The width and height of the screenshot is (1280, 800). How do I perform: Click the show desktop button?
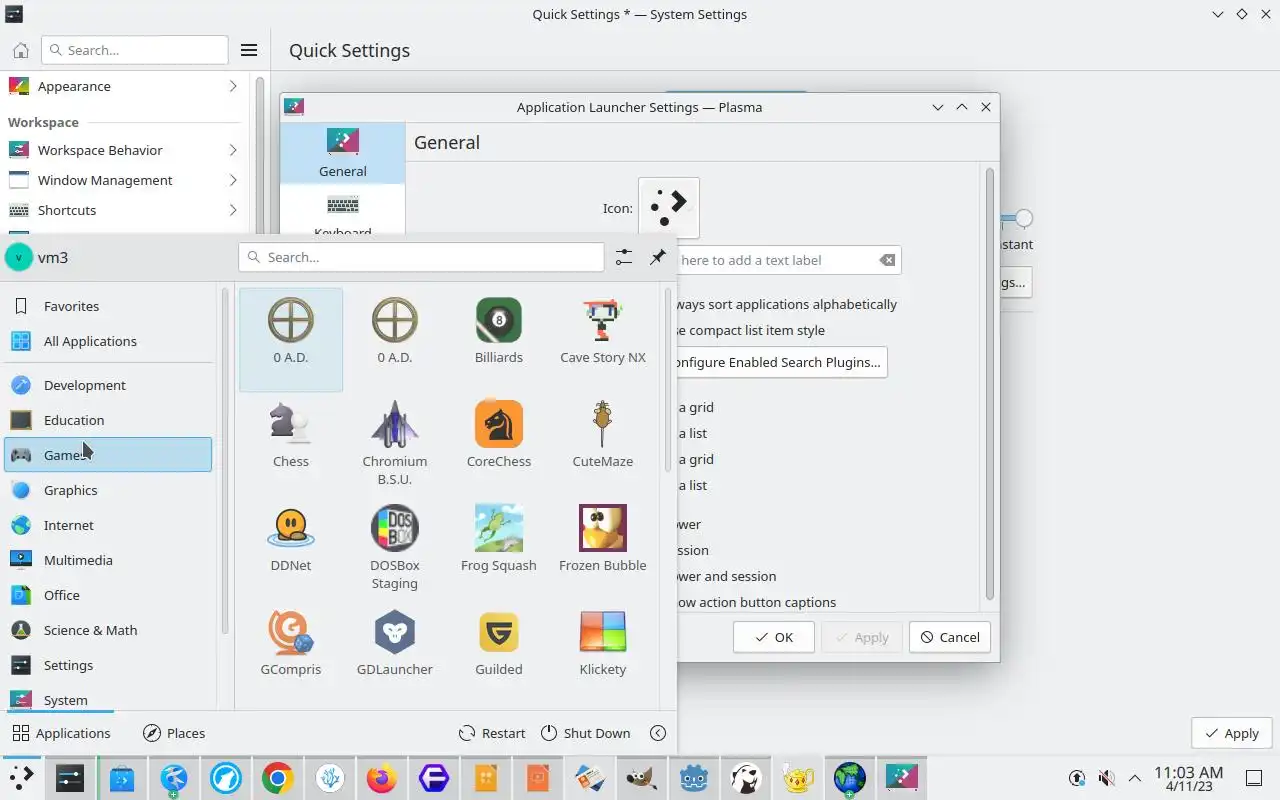tap(1253, 778)
